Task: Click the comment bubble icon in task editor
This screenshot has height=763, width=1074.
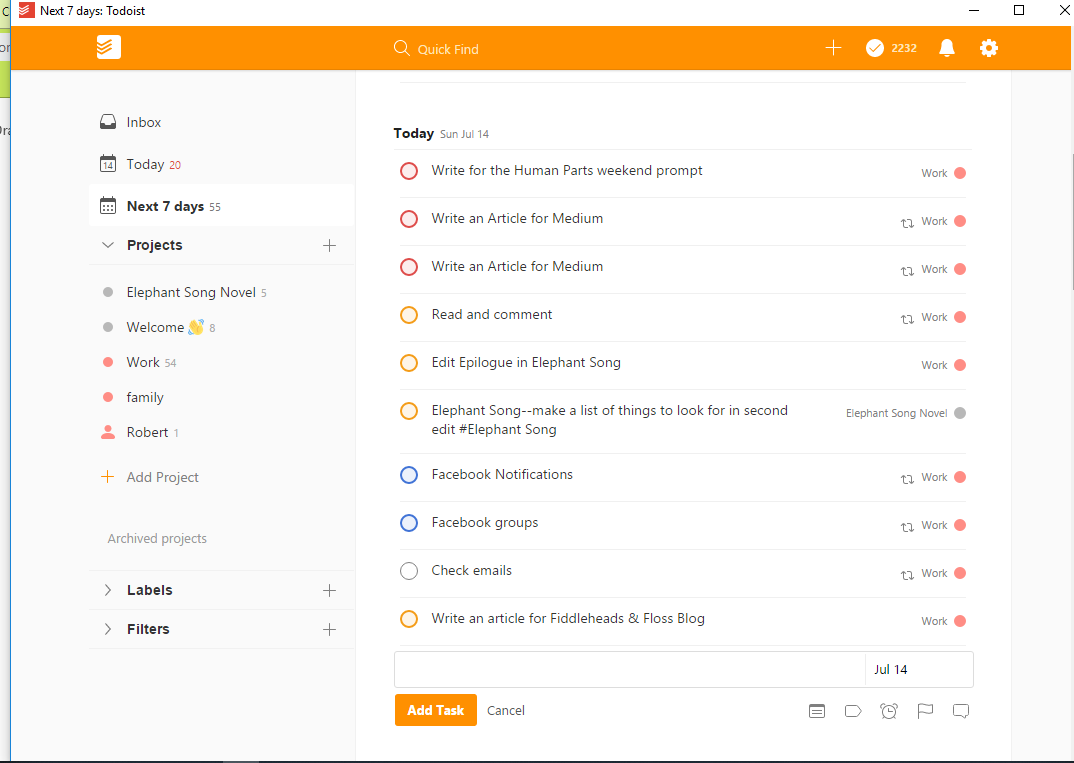Action: pos(961,711)
